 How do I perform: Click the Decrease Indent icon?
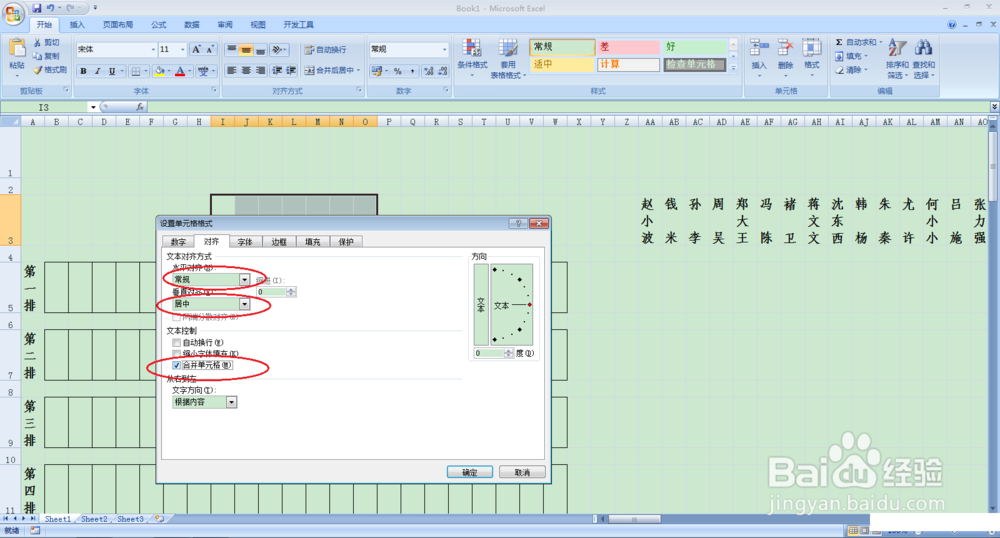(x=277, y=70)
